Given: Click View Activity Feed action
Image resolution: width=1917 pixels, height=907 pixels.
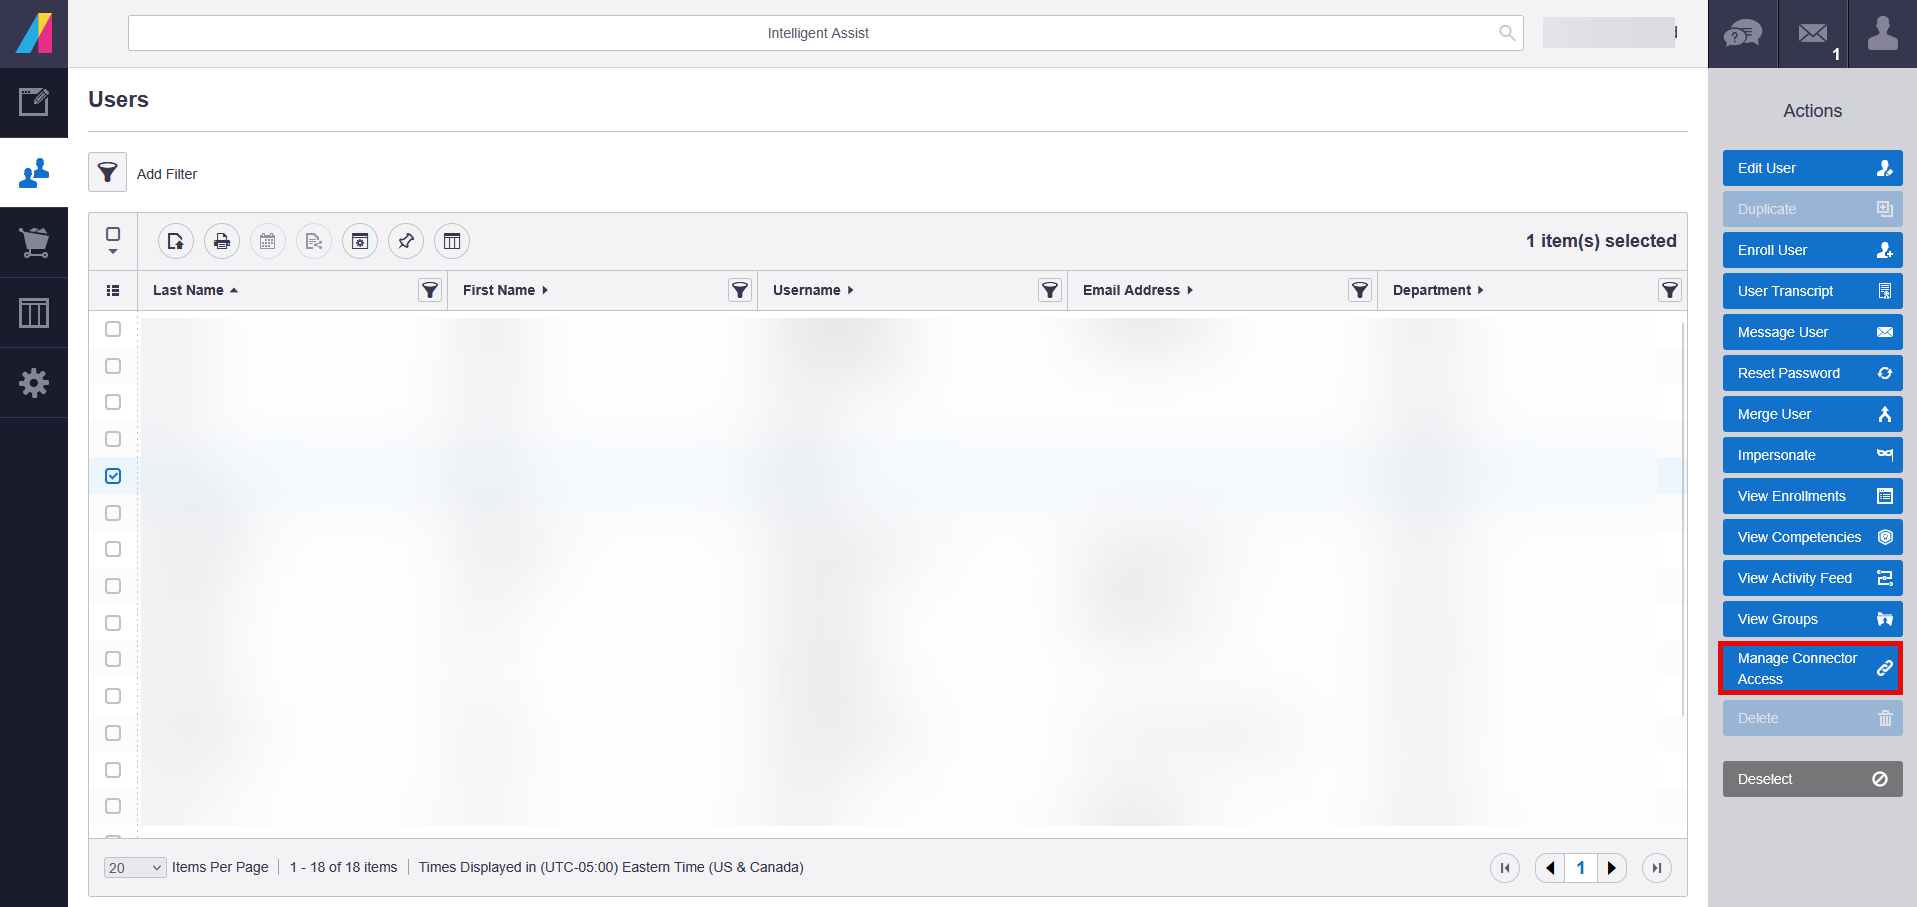Looking at the screenshot, I should (x=1812, y=578).
